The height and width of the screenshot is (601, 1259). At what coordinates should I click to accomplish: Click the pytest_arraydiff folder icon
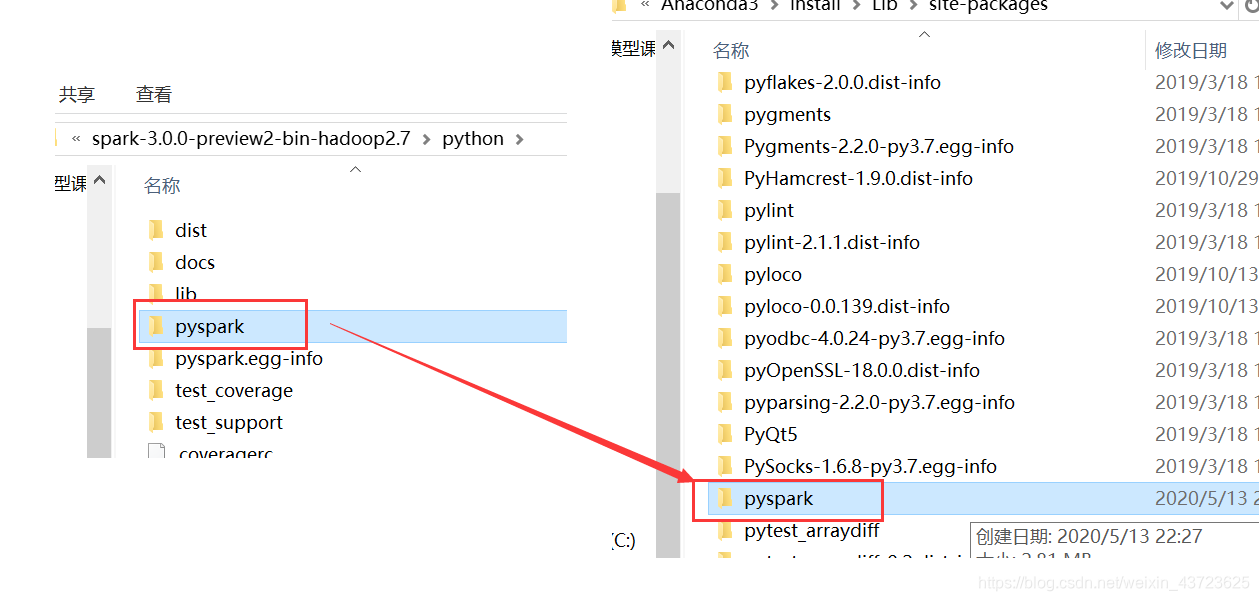tap(726, 530)
